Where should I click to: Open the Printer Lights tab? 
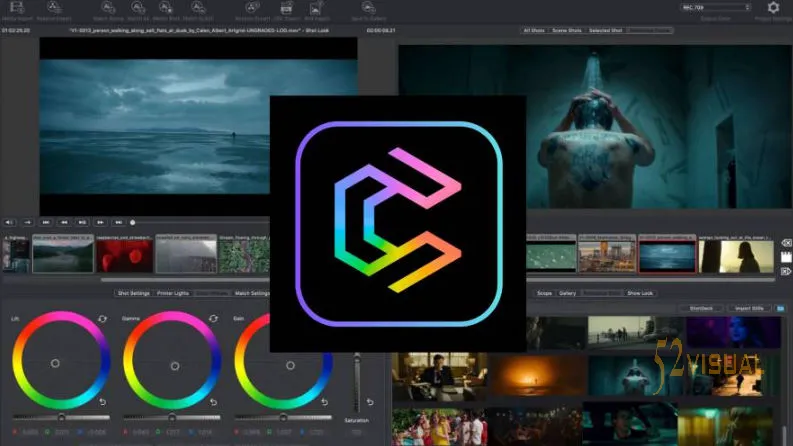(x=172, y=293)
